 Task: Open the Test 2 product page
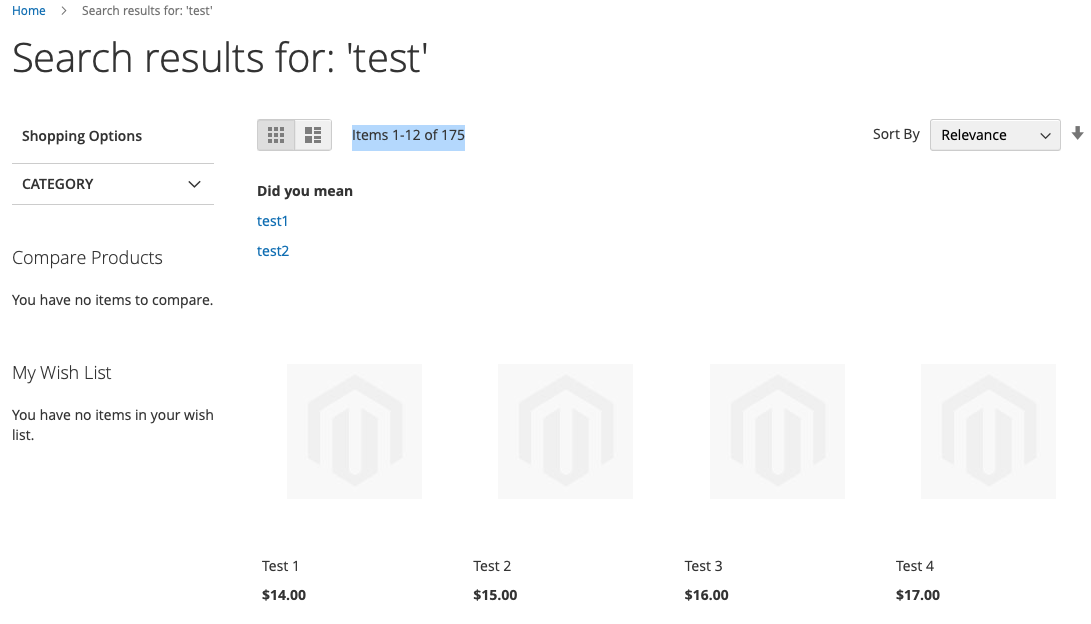pyautogui.click(x=492, y=565)
